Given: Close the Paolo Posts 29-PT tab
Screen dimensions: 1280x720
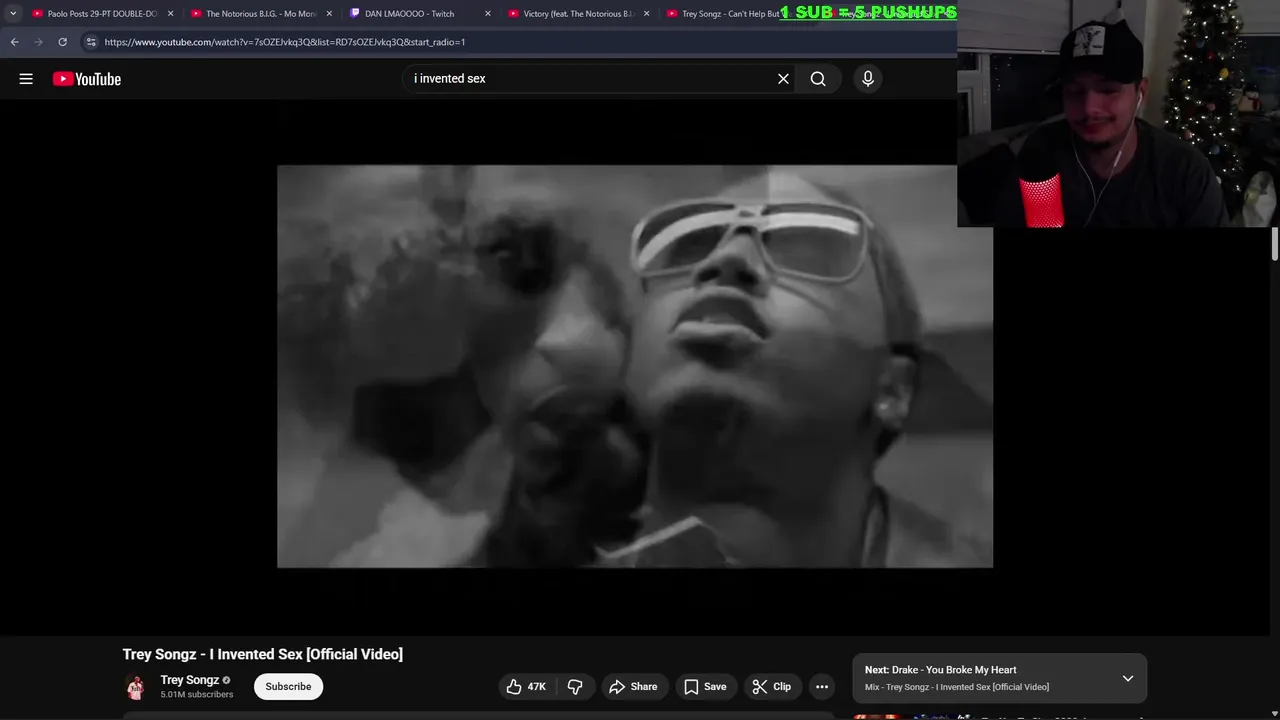Looking at the screenshot, I should point(171,14).
